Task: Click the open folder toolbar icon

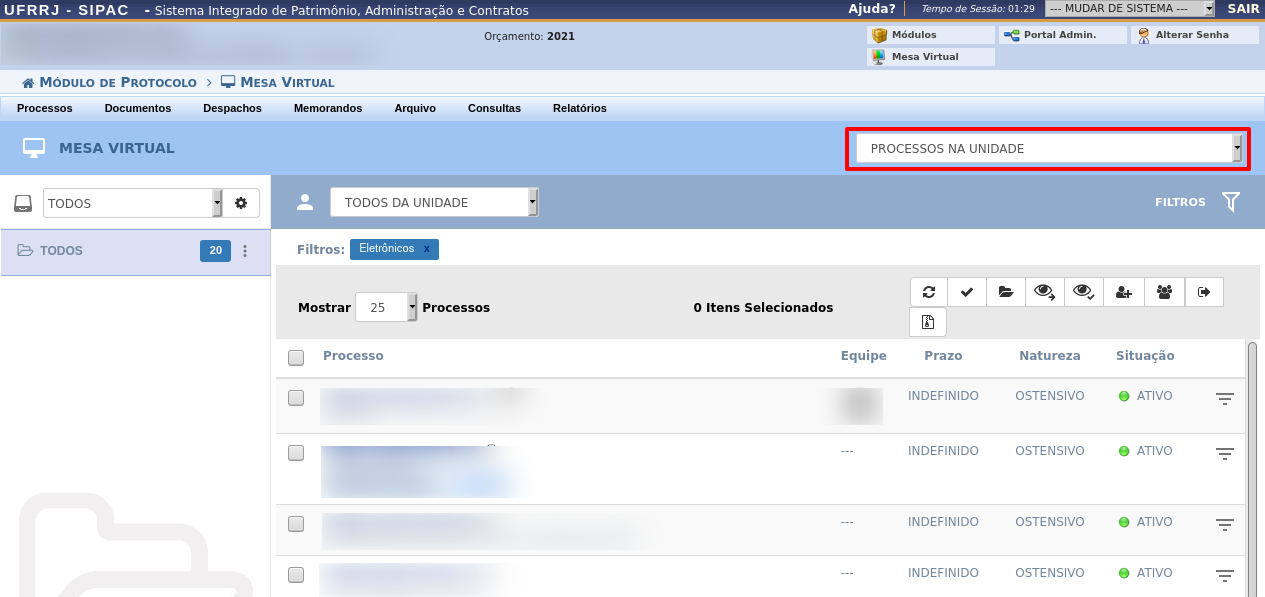Action: click(x=1006, y=292)
